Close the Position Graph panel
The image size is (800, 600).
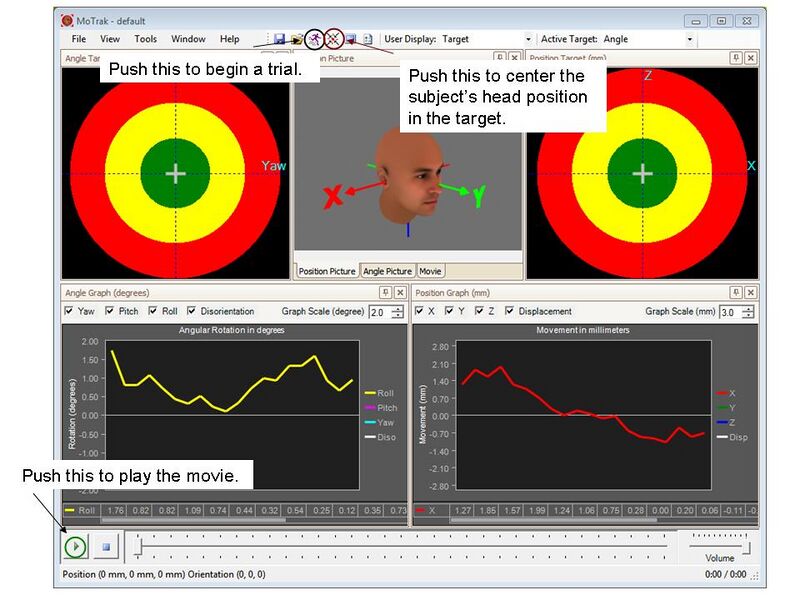tap(751, 292)
